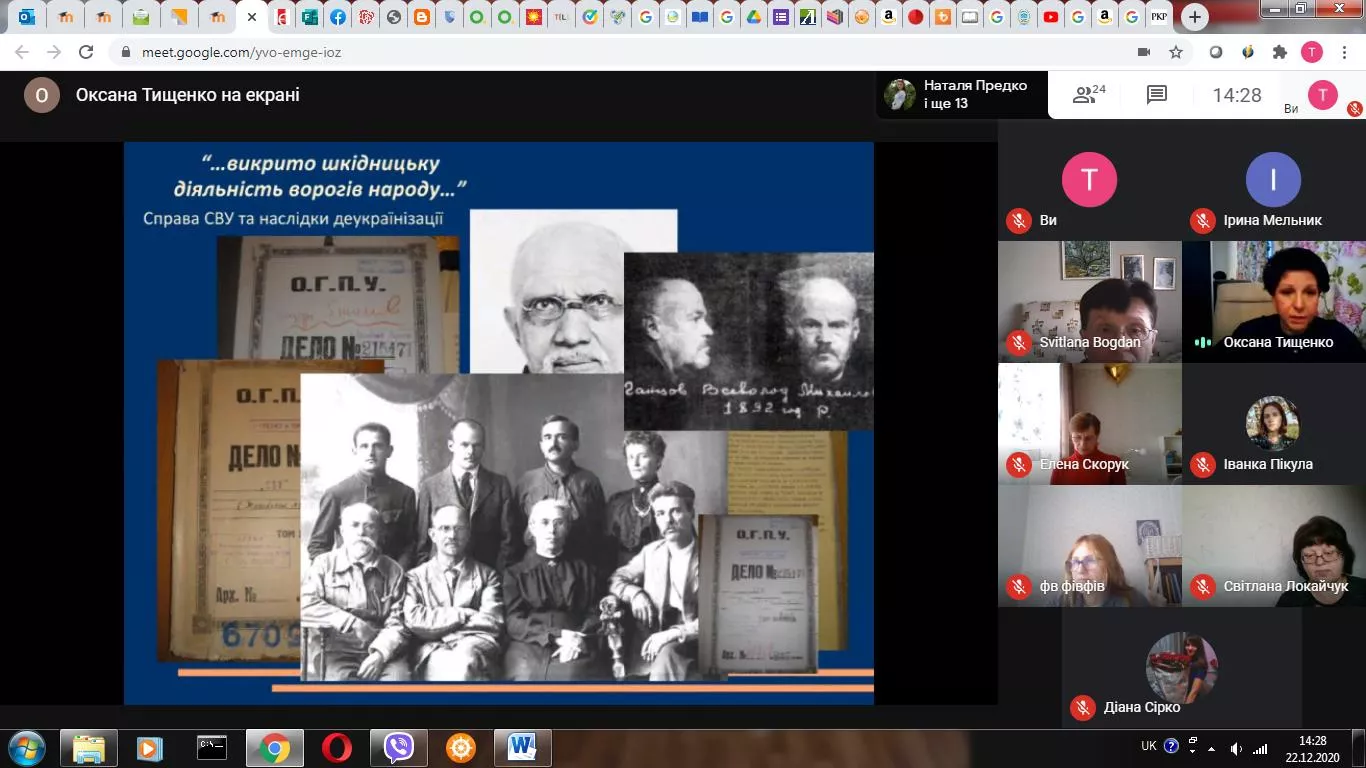Switch to the Outlook browser tab
Image resolution: width=1366 pixels, height=768 pixels.
[x=27, y=17]
